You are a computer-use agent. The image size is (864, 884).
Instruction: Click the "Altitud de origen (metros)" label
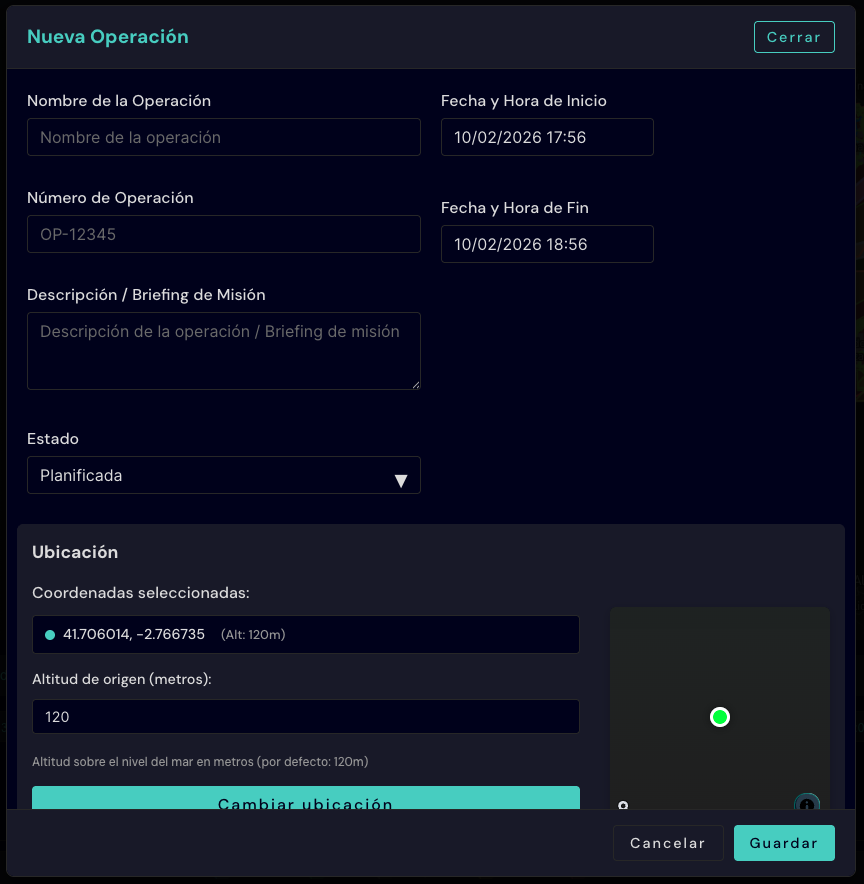(121, 680)
